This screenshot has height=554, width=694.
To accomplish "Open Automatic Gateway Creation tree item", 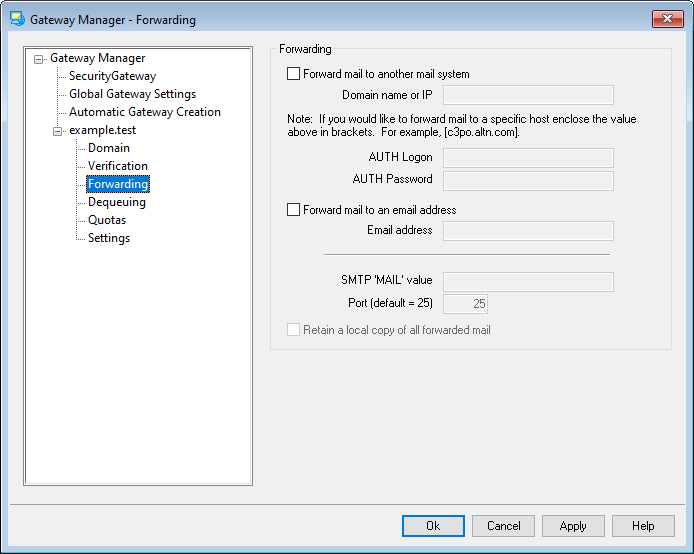I will [144, 112].
